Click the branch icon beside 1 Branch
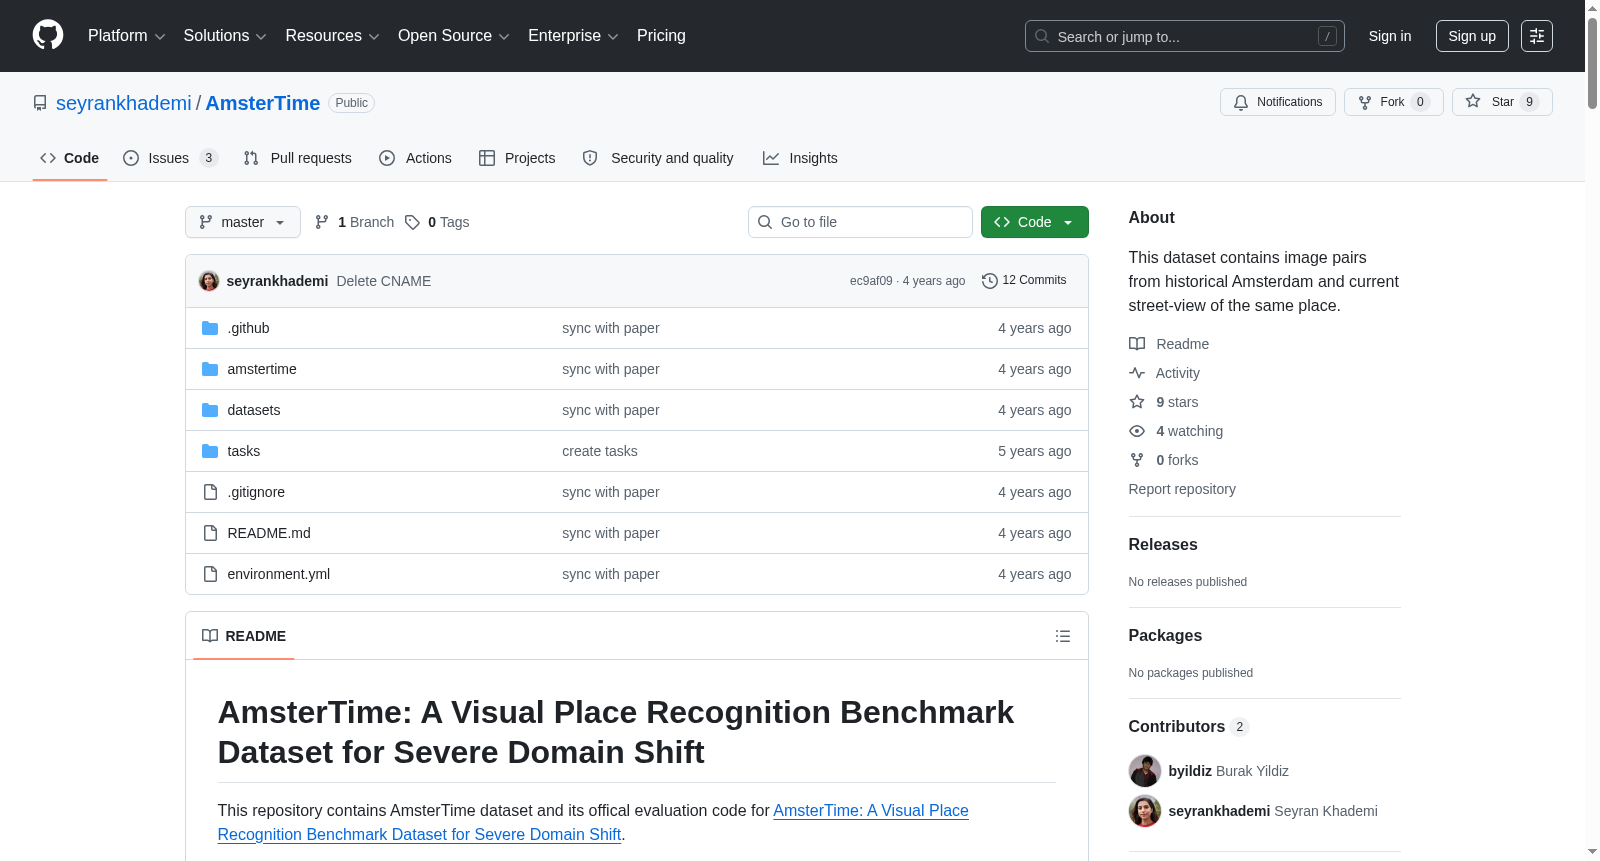The width and height of the screenshot is (1600, 861). click(322, 222)
